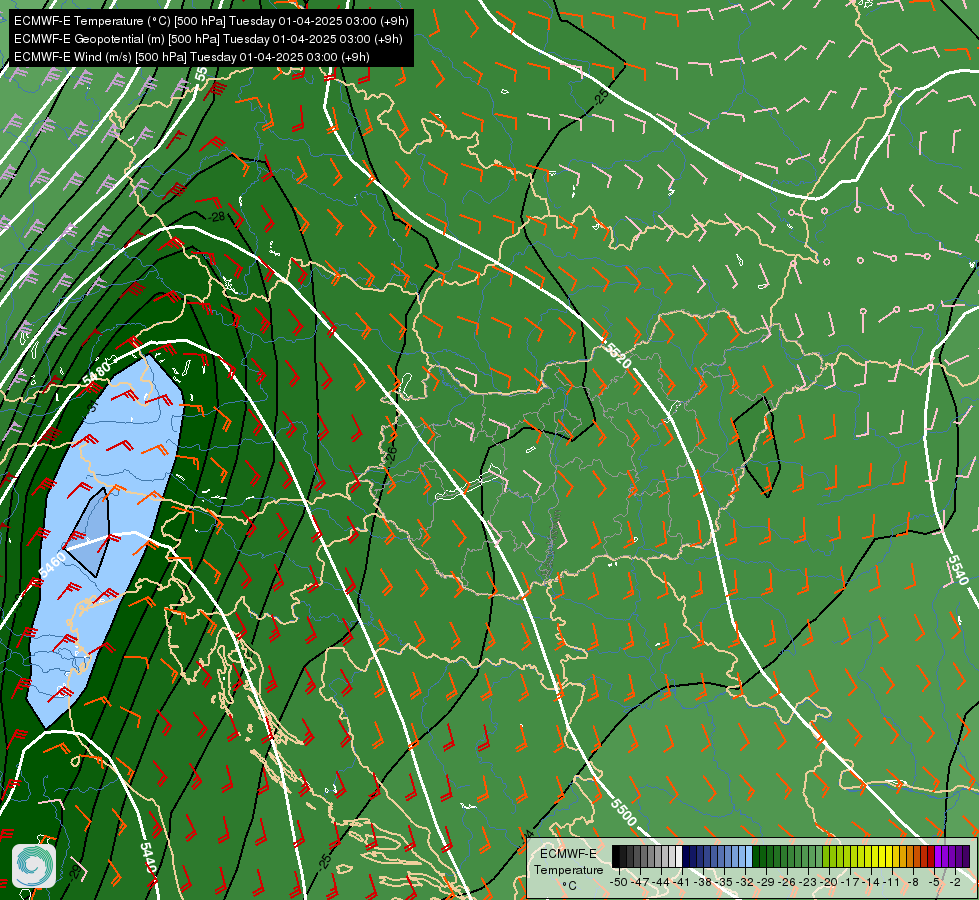
Task: Click the °C unit label in the legend
Action: pyautogui.click(x=569, y=885)
